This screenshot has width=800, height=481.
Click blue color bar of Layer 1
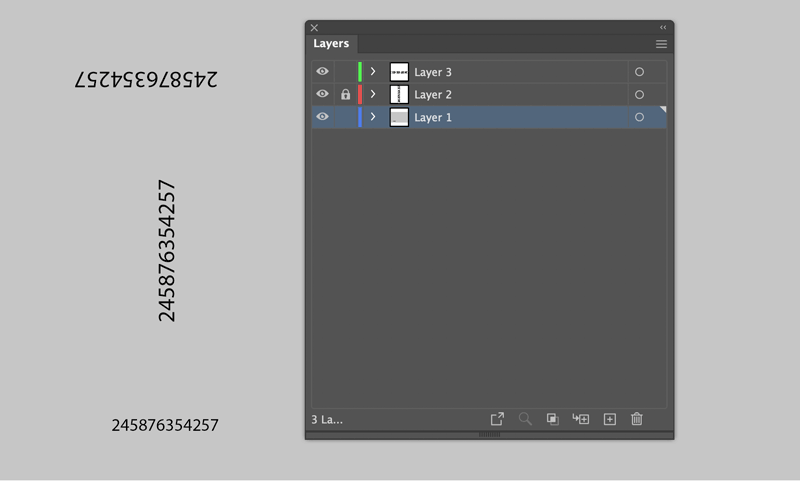[360, 117]
